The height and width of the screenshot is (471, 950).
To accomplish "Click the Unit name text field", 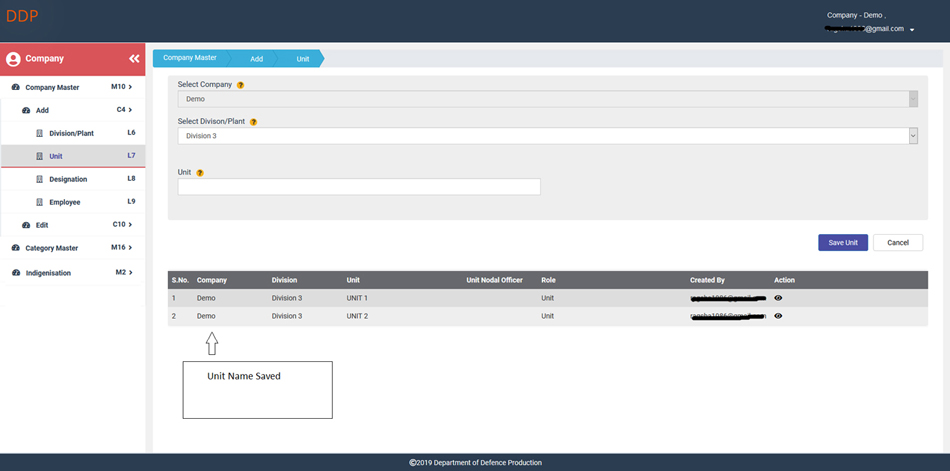I will [359, 187].
